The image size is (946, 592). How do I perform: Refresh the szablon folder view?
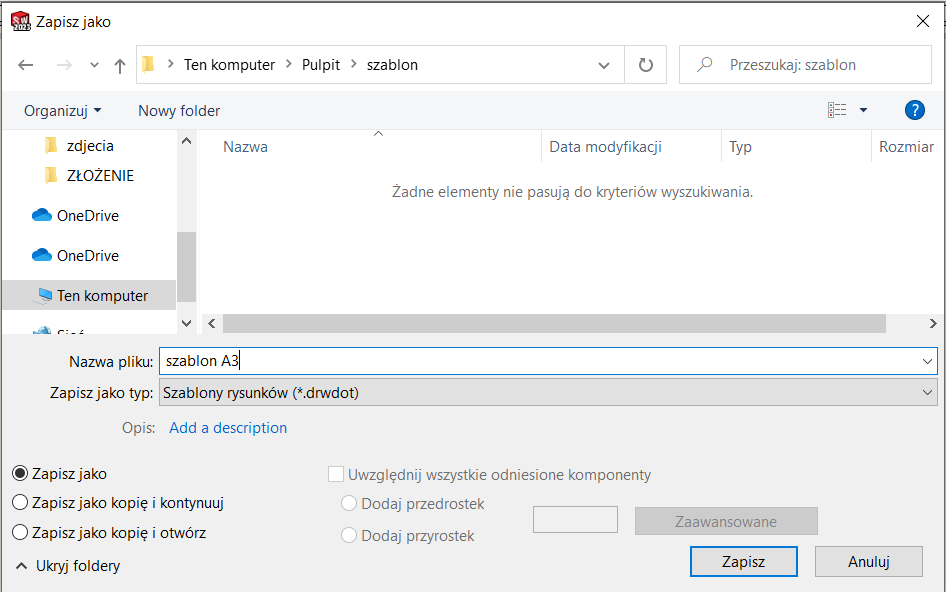[x=646, y=65]
